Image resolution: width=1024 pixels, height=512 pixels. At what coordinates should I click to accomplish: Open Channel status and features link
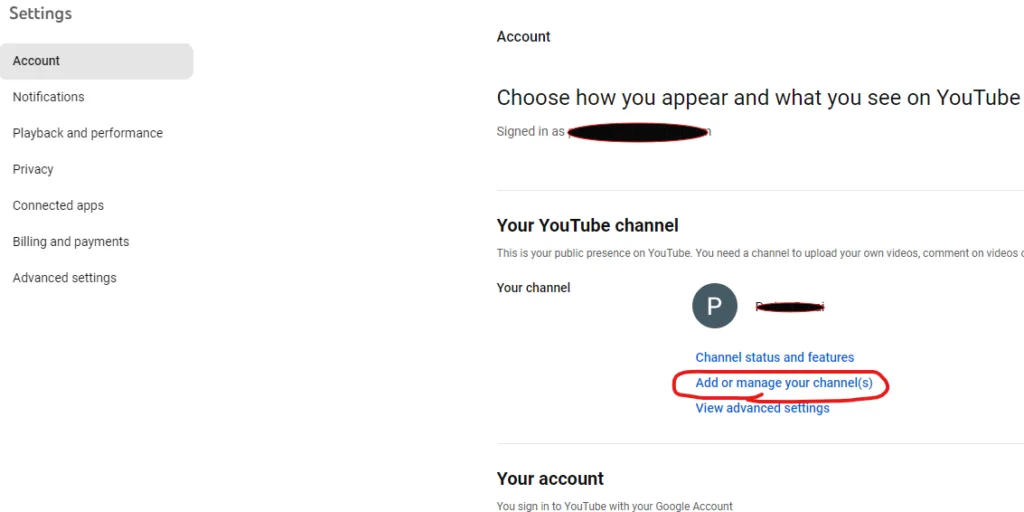775,357
